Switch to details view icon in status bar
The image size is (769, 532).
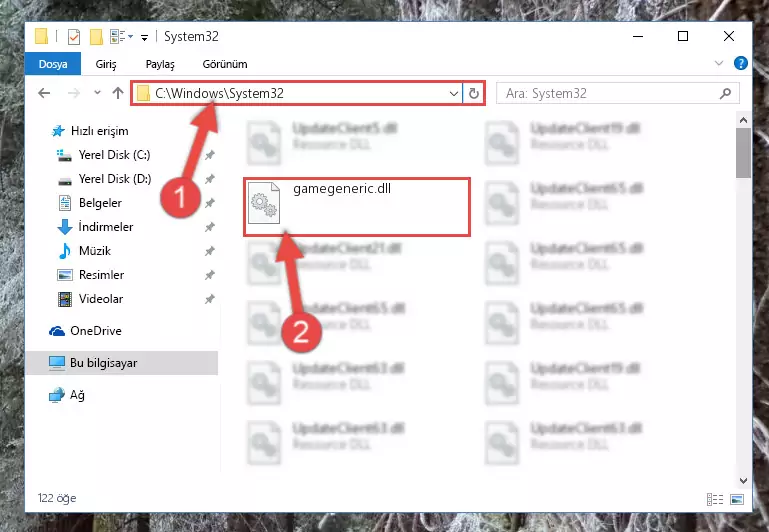[715, 499]
